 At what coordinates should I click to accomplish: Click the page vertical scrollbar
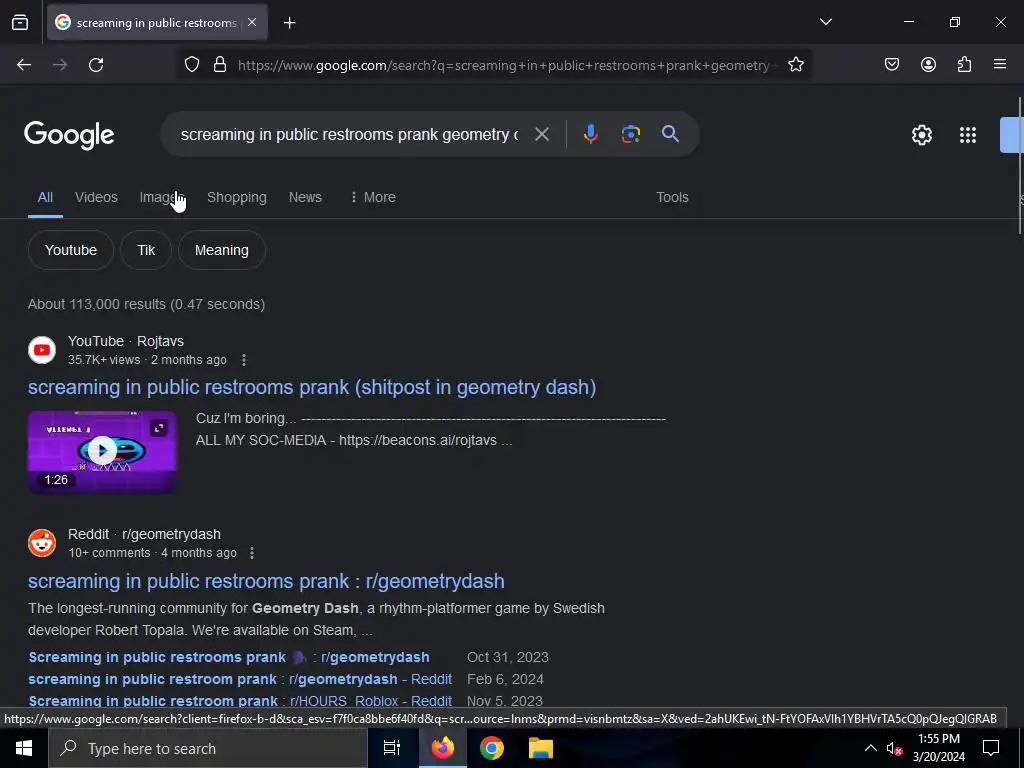1020,165
